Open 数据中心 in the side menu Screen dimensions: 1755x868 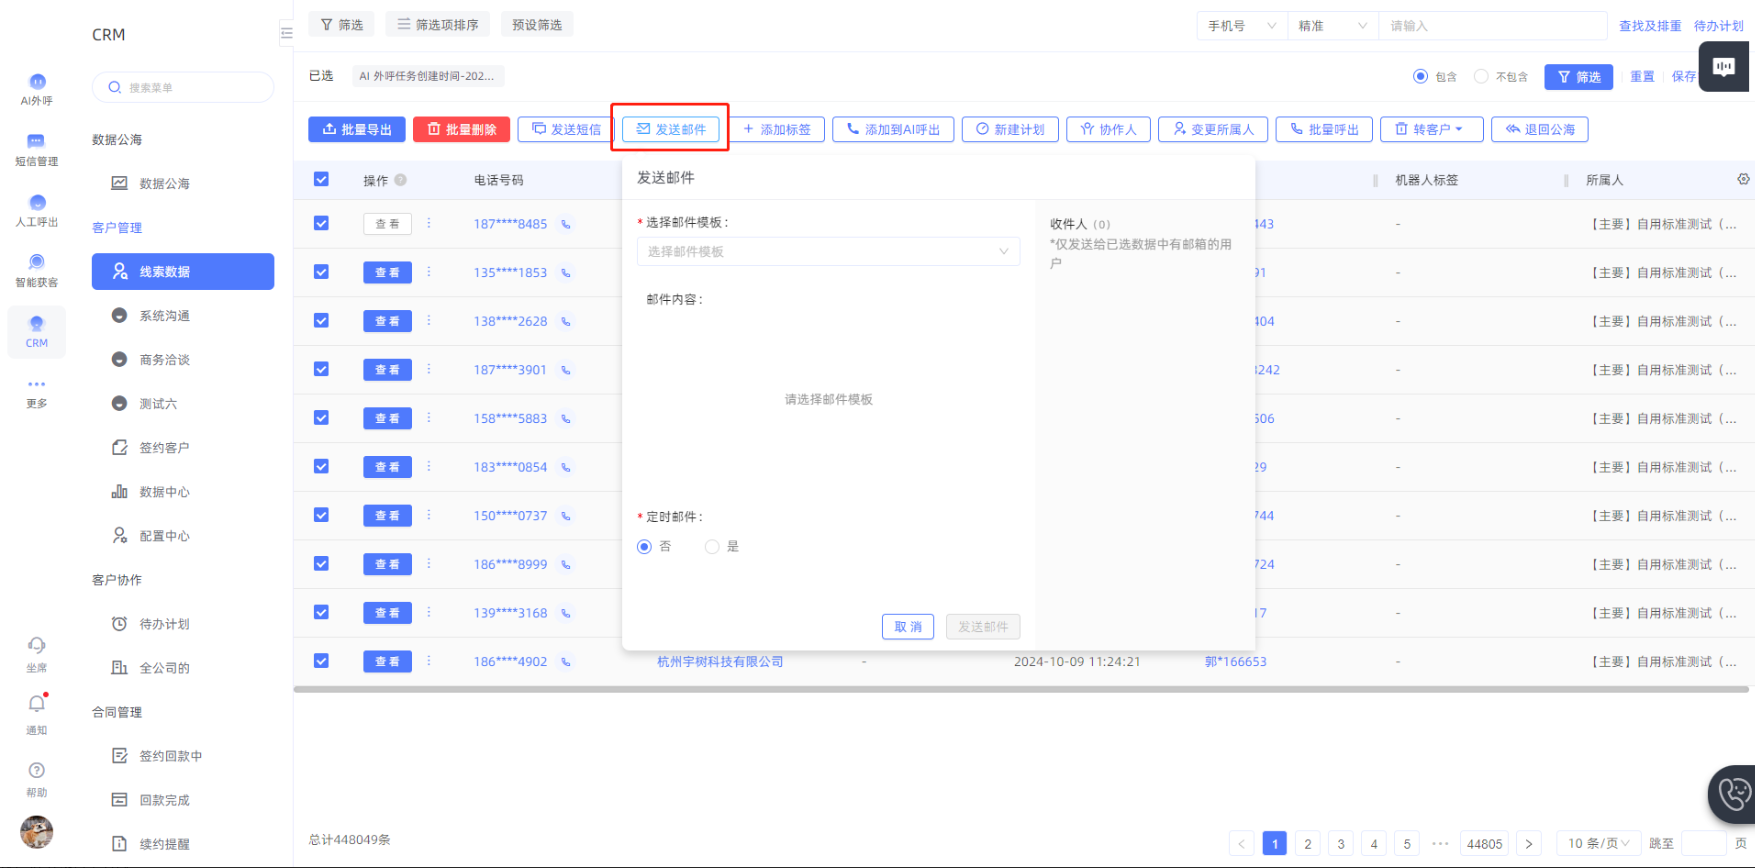(164, 492)
